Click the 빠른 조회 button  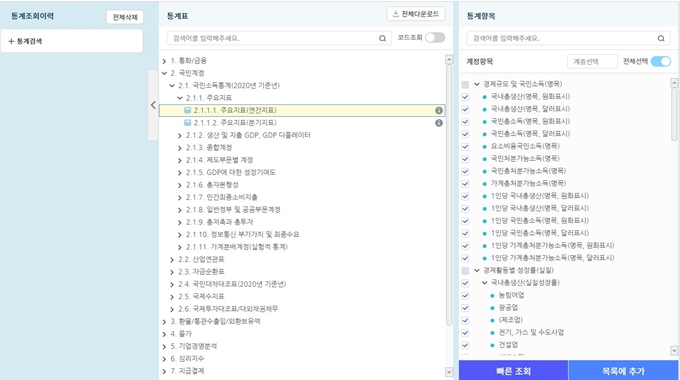(513, 371)
